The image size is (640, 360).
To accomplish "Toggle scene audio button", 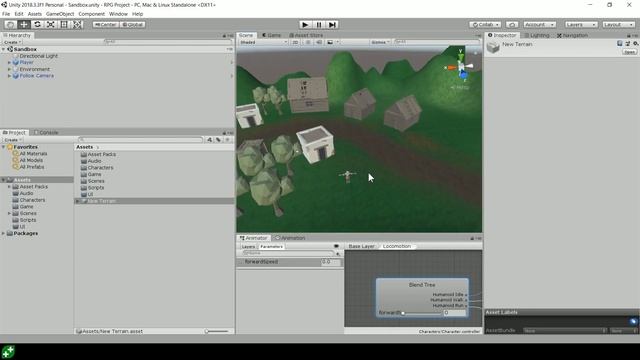I will 319,42.
